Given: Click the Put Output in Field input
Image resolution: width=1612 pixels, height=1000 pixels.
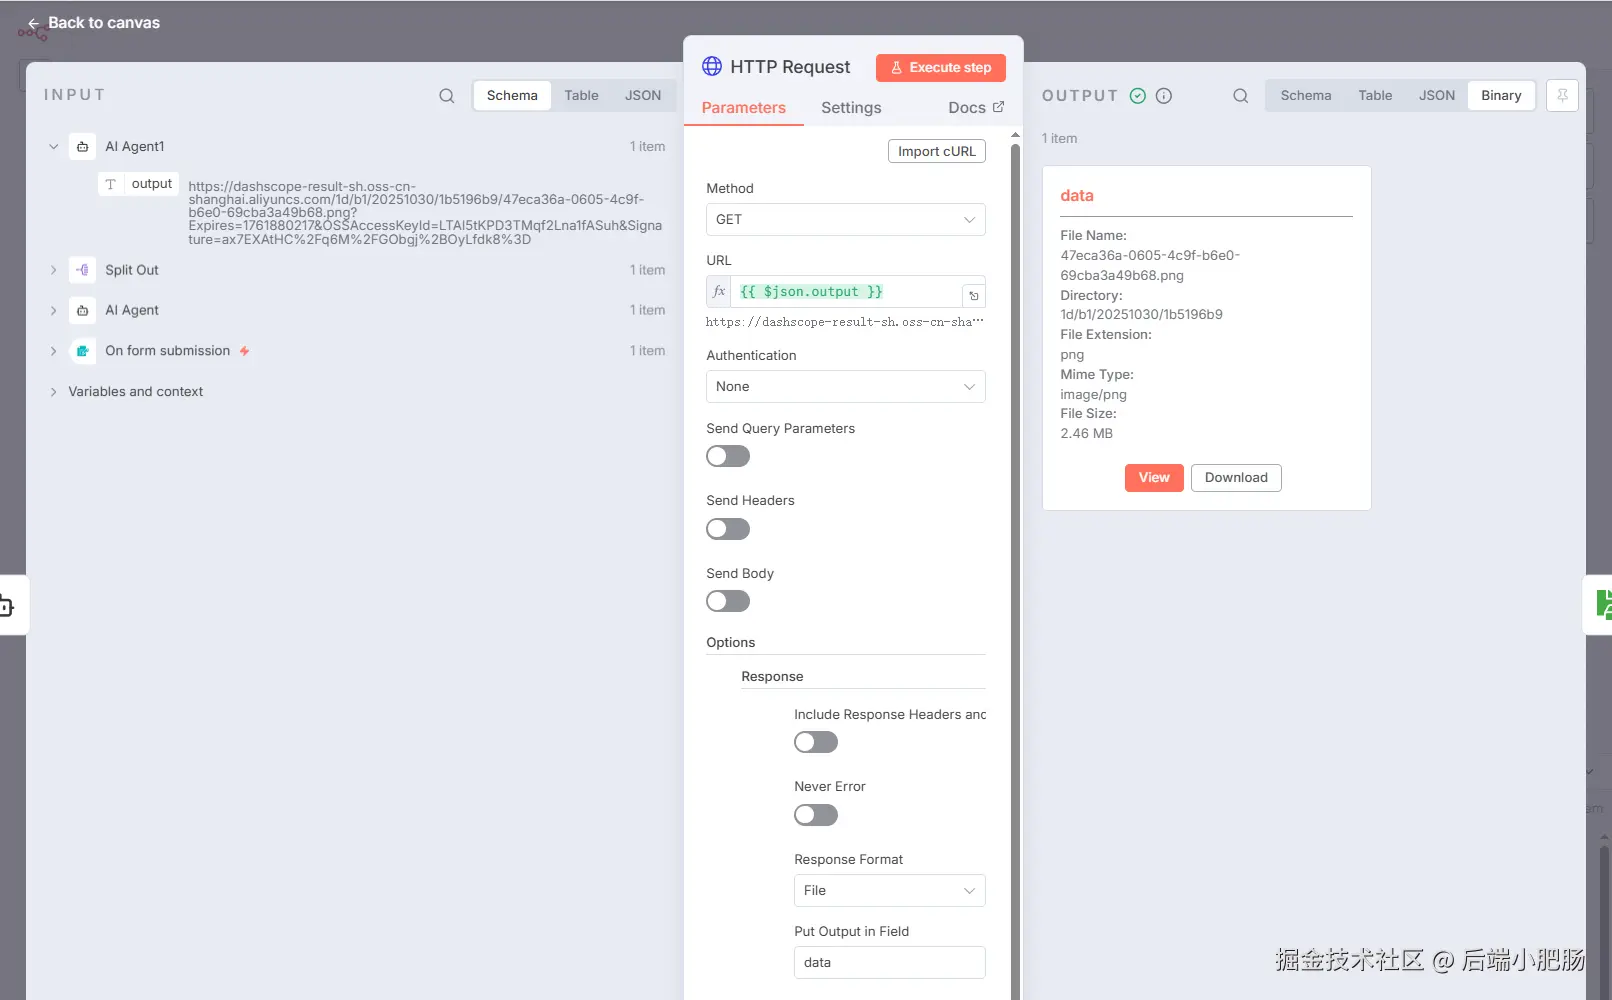Looking at the screenshot, I should tap(889, 963).
